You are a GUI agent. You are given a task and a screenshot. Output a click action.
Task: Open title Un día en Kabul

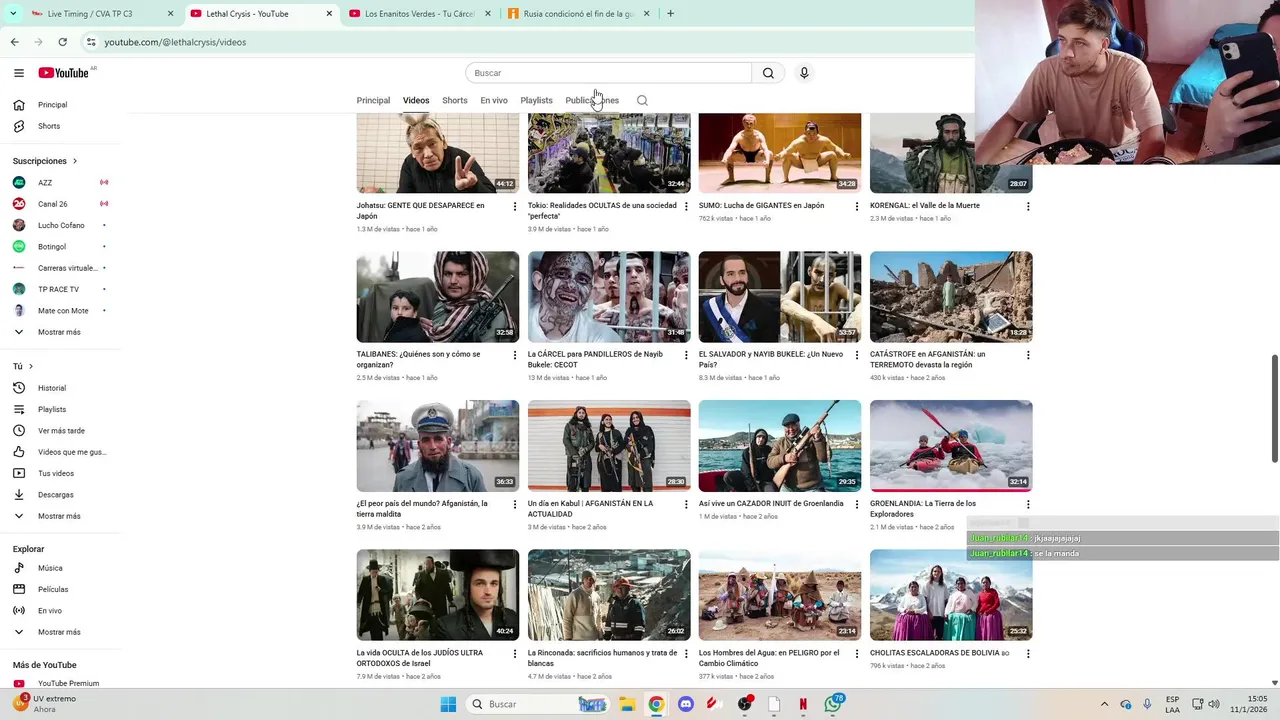click(x=590, y=509)
